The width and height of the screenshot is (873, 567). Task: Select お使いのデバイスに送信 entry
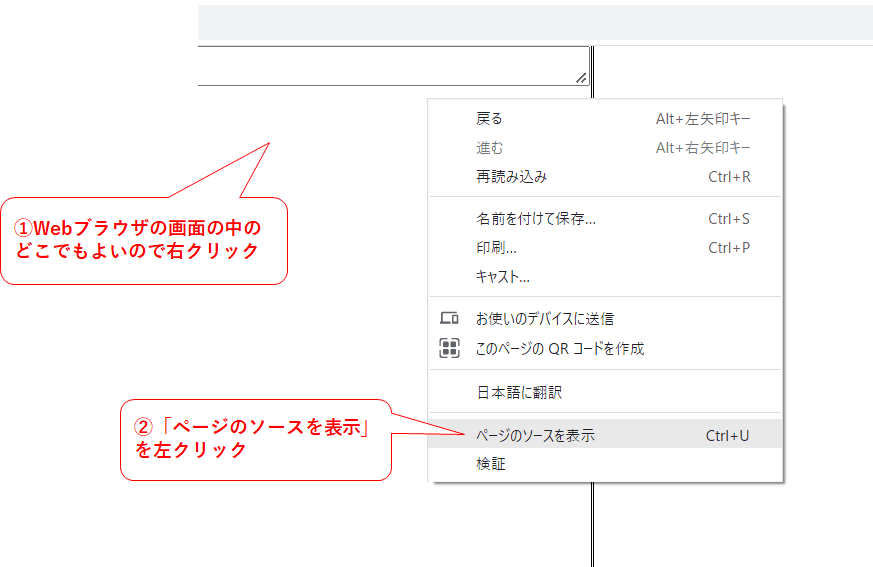(605, 319)
